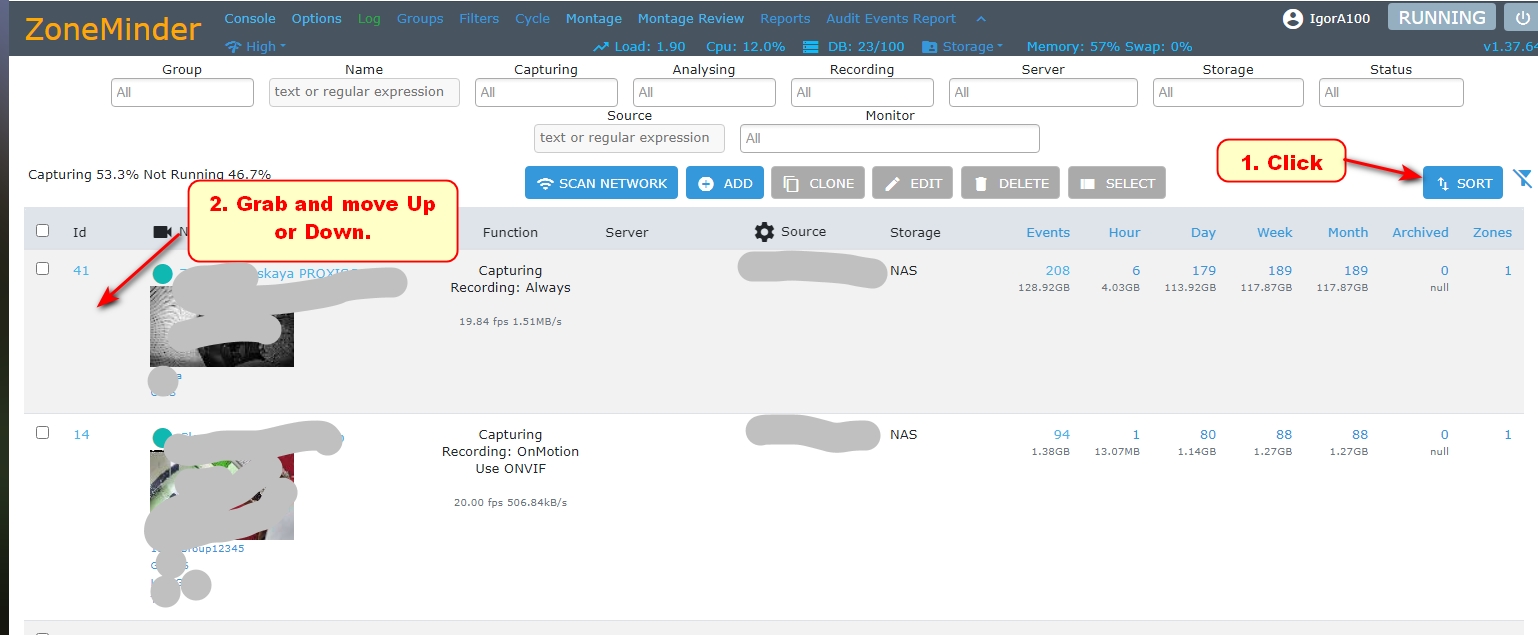Open the Storage filter dropdown

point(1228,92)
